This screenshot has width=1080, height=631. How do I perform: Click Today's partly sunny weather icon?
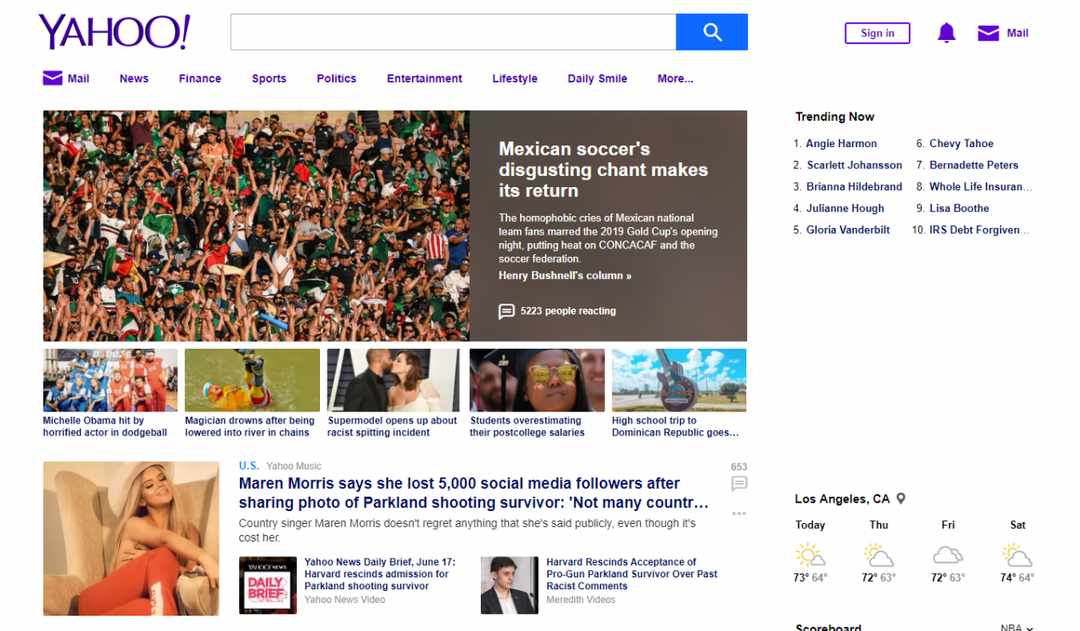810,555
